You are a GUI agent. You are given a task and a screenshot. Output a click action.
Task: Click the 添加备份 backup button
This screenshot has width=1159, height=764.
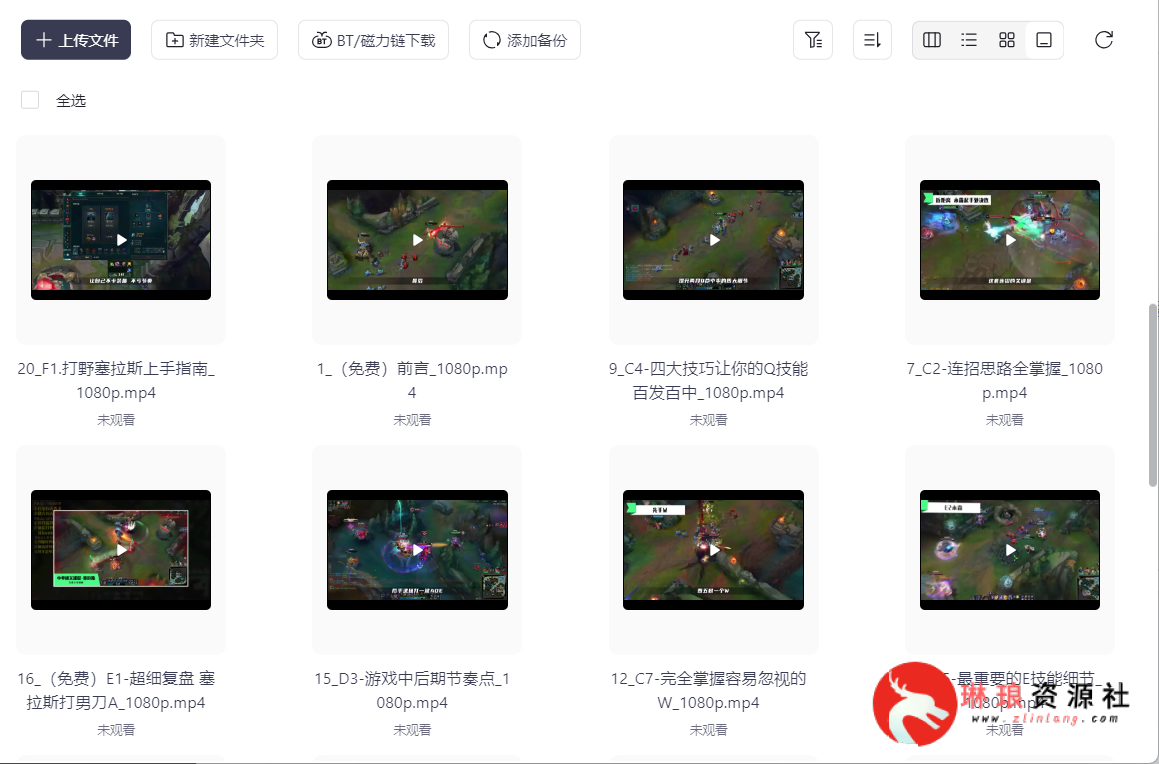525,40
